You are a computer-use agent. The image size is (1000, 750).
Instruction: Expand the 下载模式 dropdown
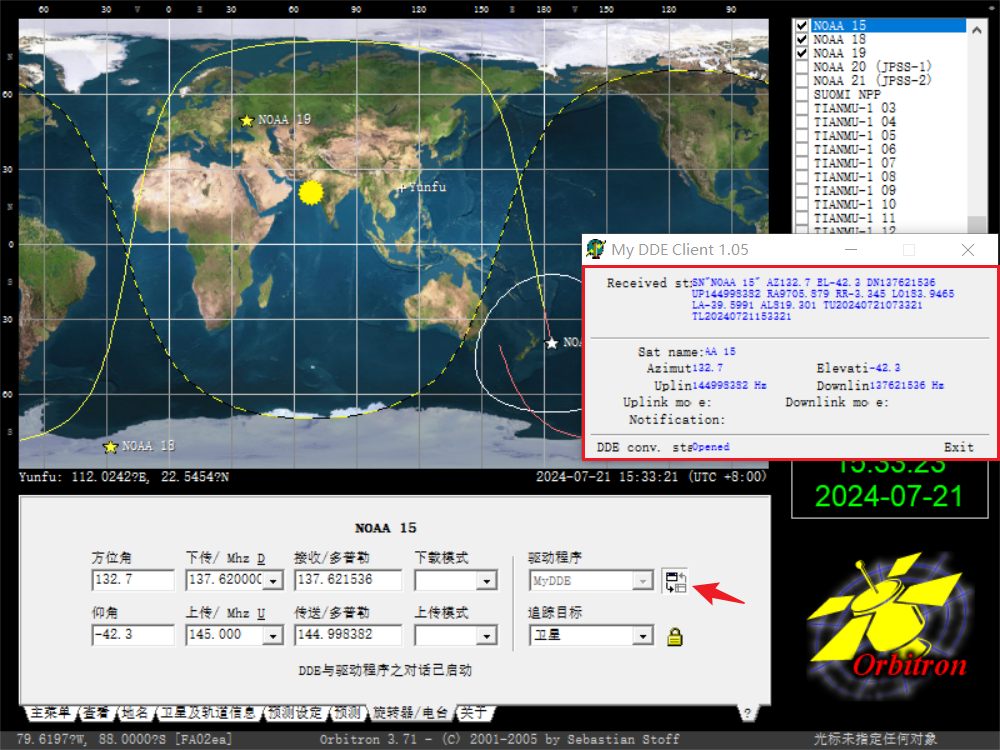click(x=486, y=581)
